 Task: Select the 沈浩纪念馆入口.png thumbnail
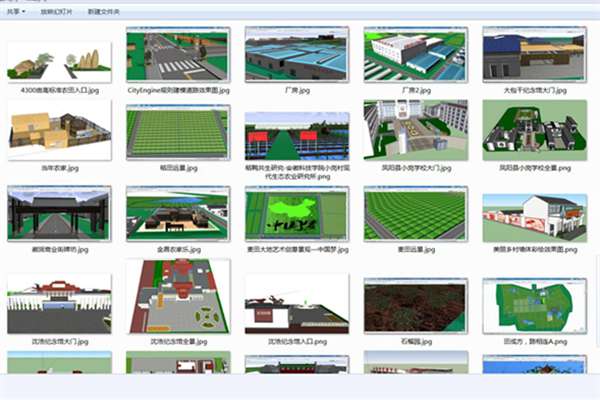(x=296, y=305)
